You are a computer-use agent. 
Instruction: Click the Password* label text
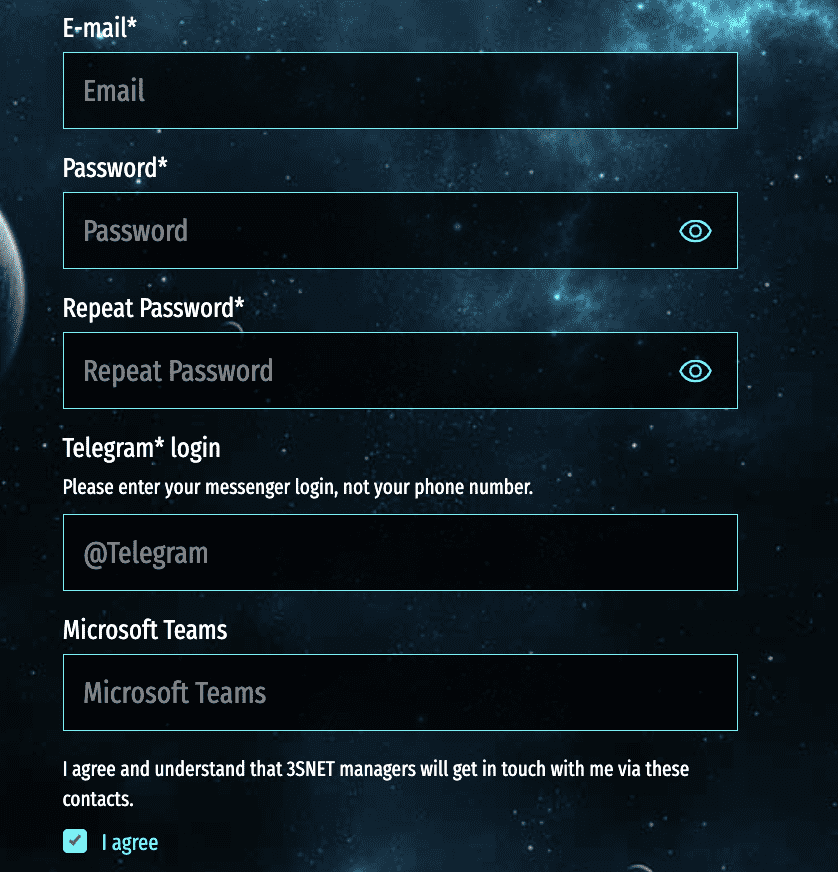tap(114, 168)
